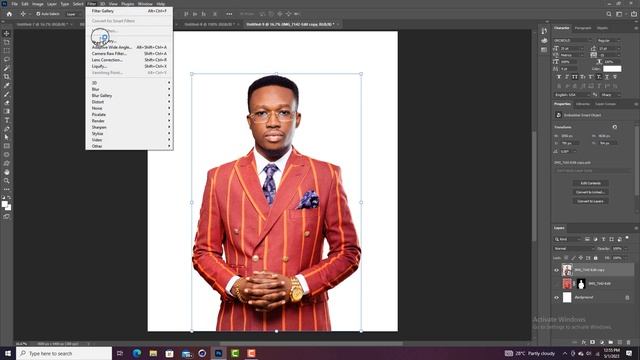Open the search icon at top right
Screen dimensions: 640x360
(609, 14)
